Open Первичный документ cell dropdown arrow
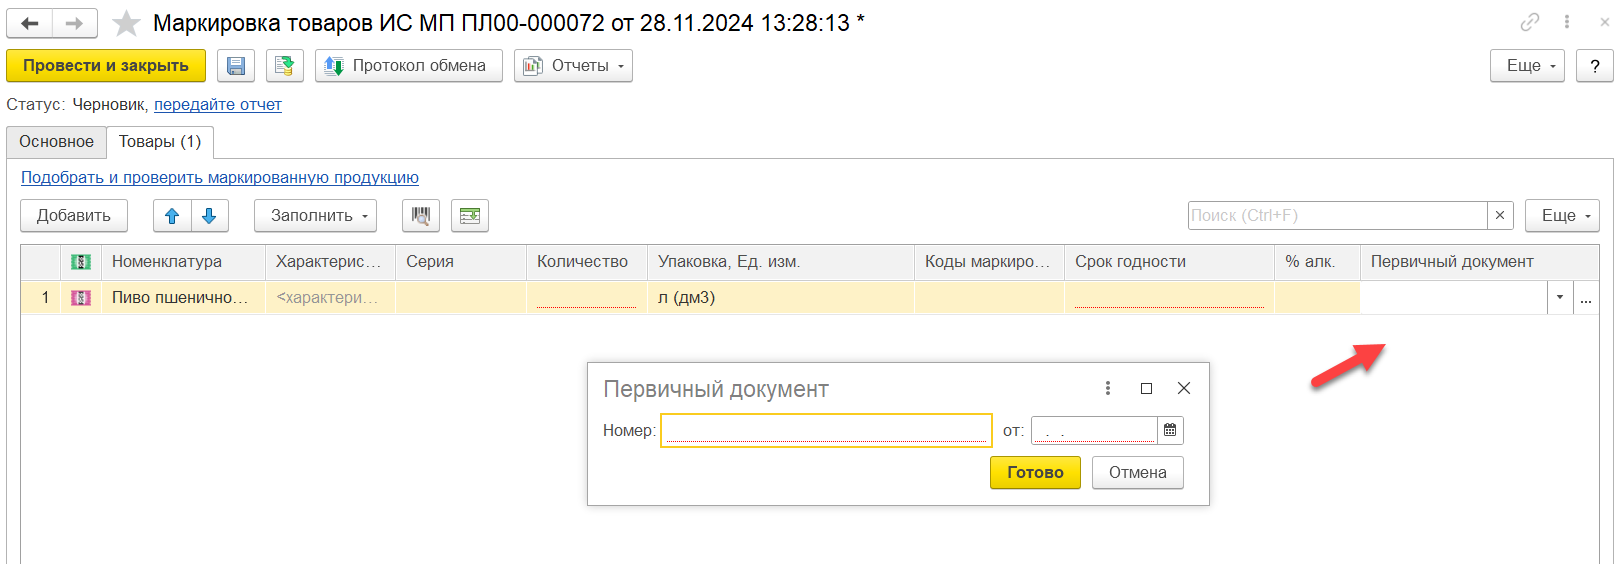The image size is (1623, 564). [x=1560, y=298]
